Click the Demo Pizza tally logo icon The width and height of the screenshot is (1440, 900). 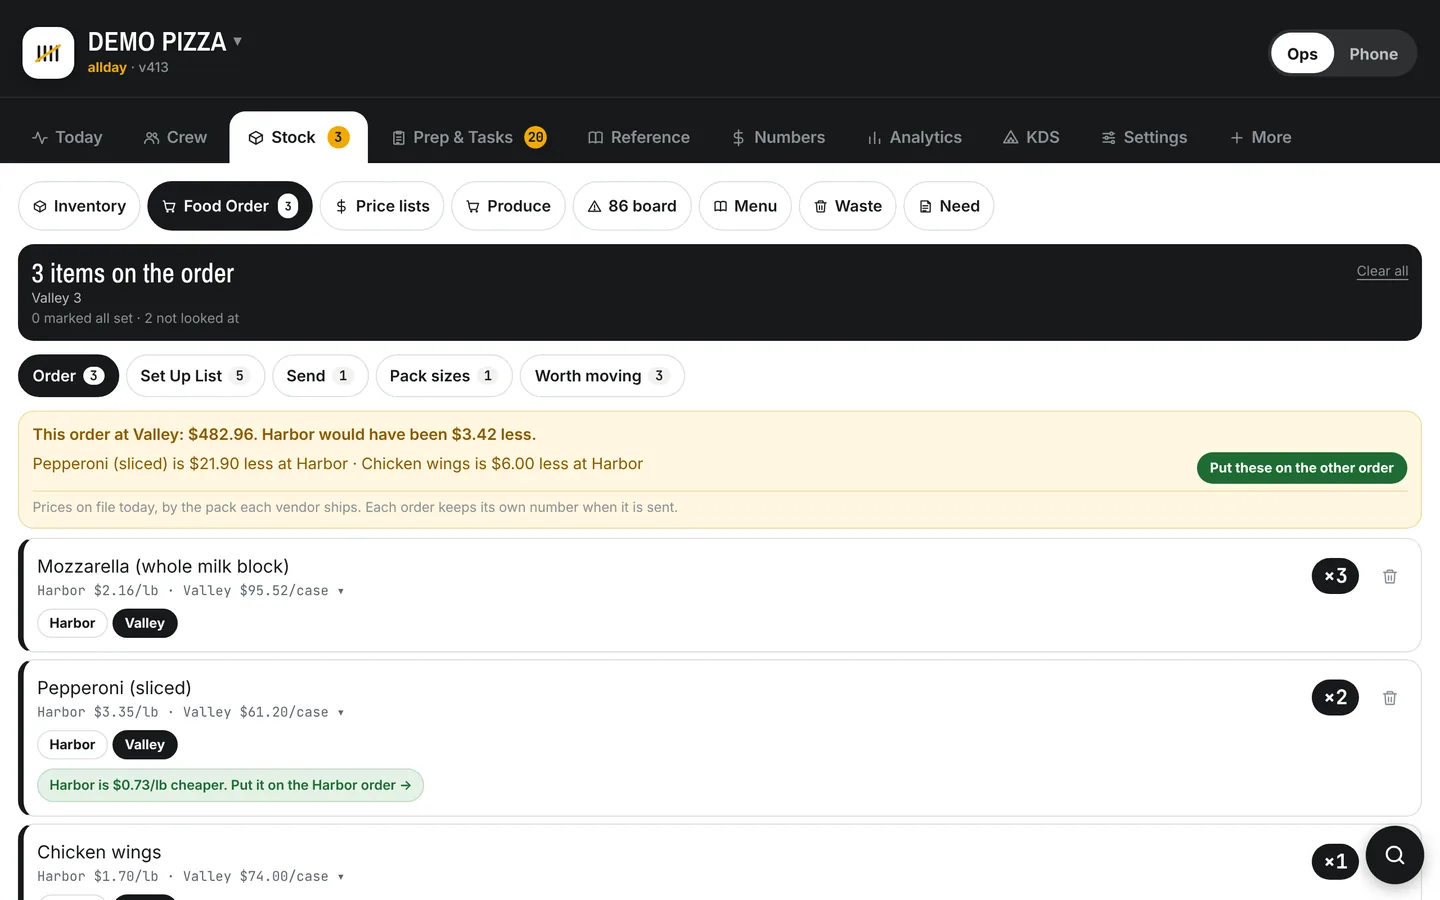coord(48,53)
